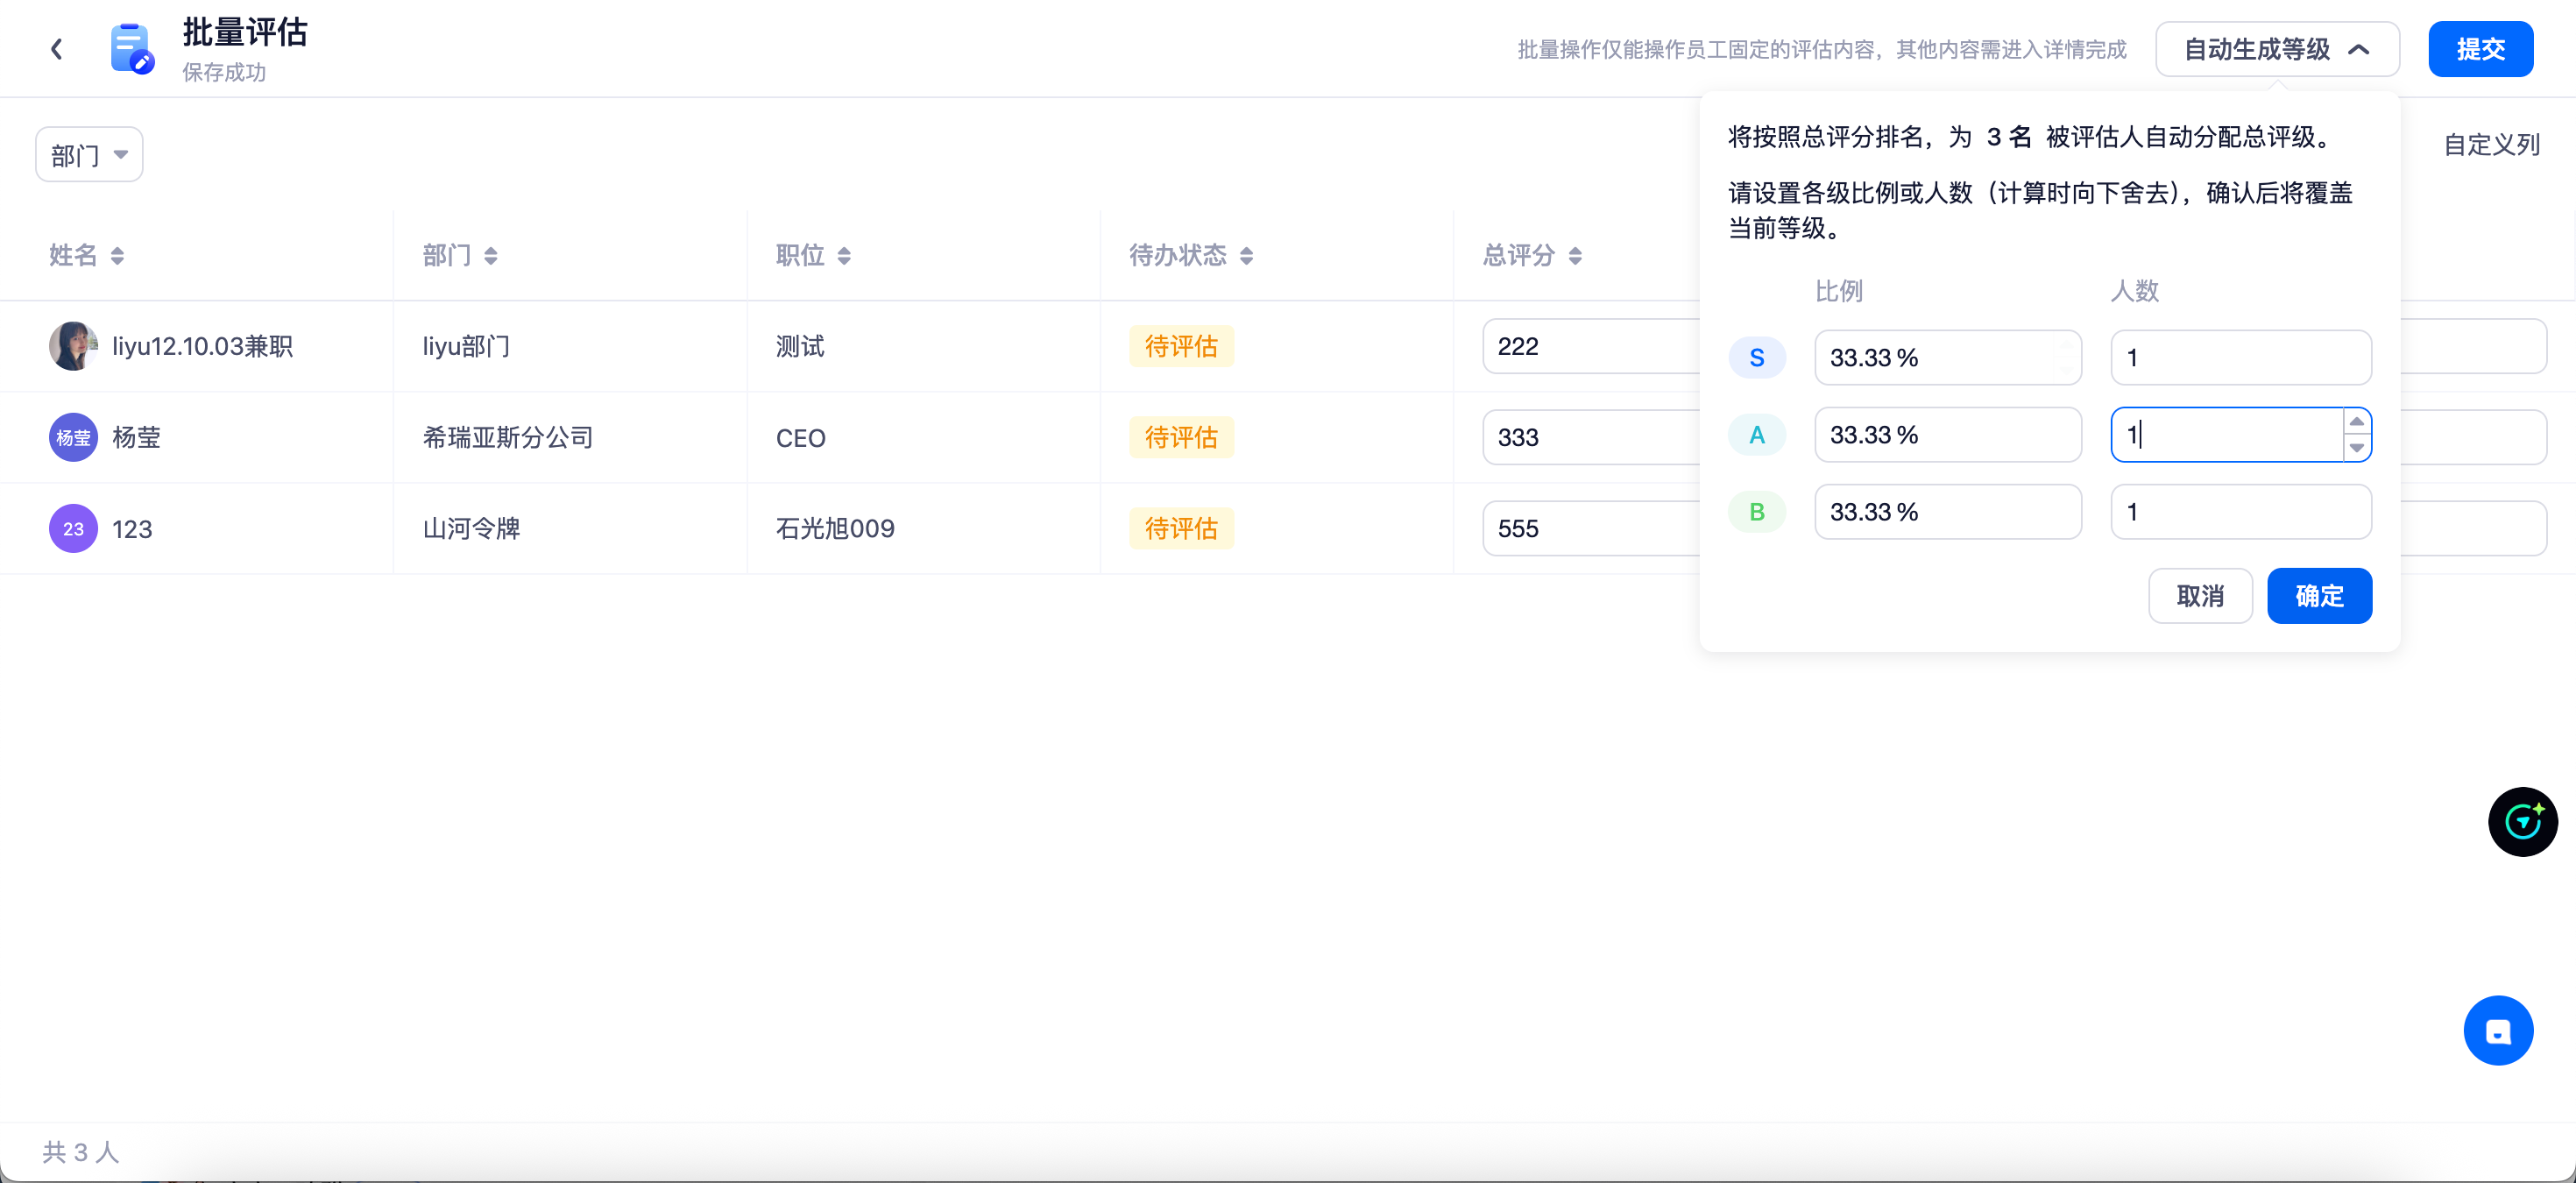Sort by 职位 column header
2576x1183 pixels.
tap(844, 256)
